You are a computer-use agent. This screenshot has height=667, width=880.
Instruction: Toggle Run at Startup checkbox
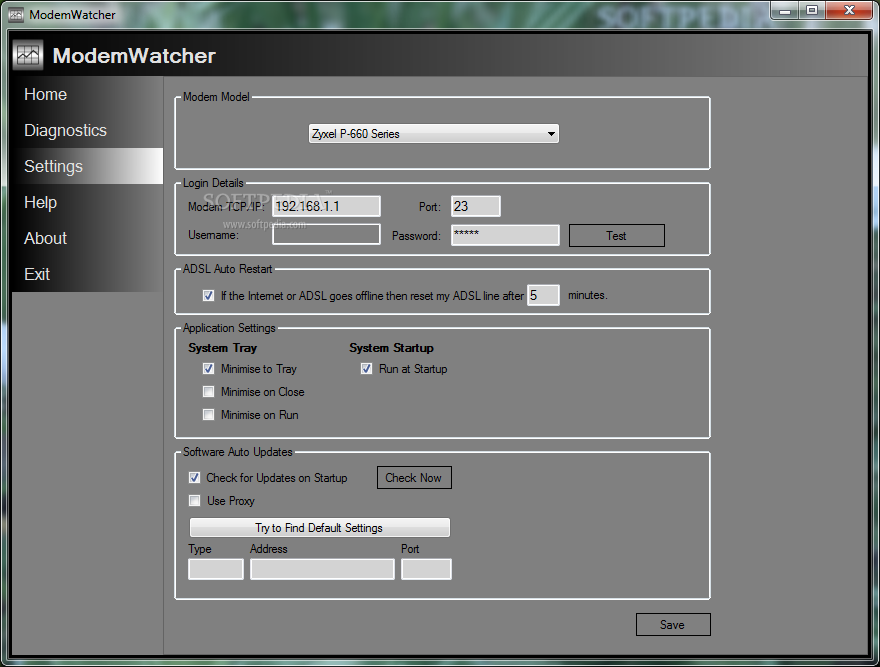point(366,369)
